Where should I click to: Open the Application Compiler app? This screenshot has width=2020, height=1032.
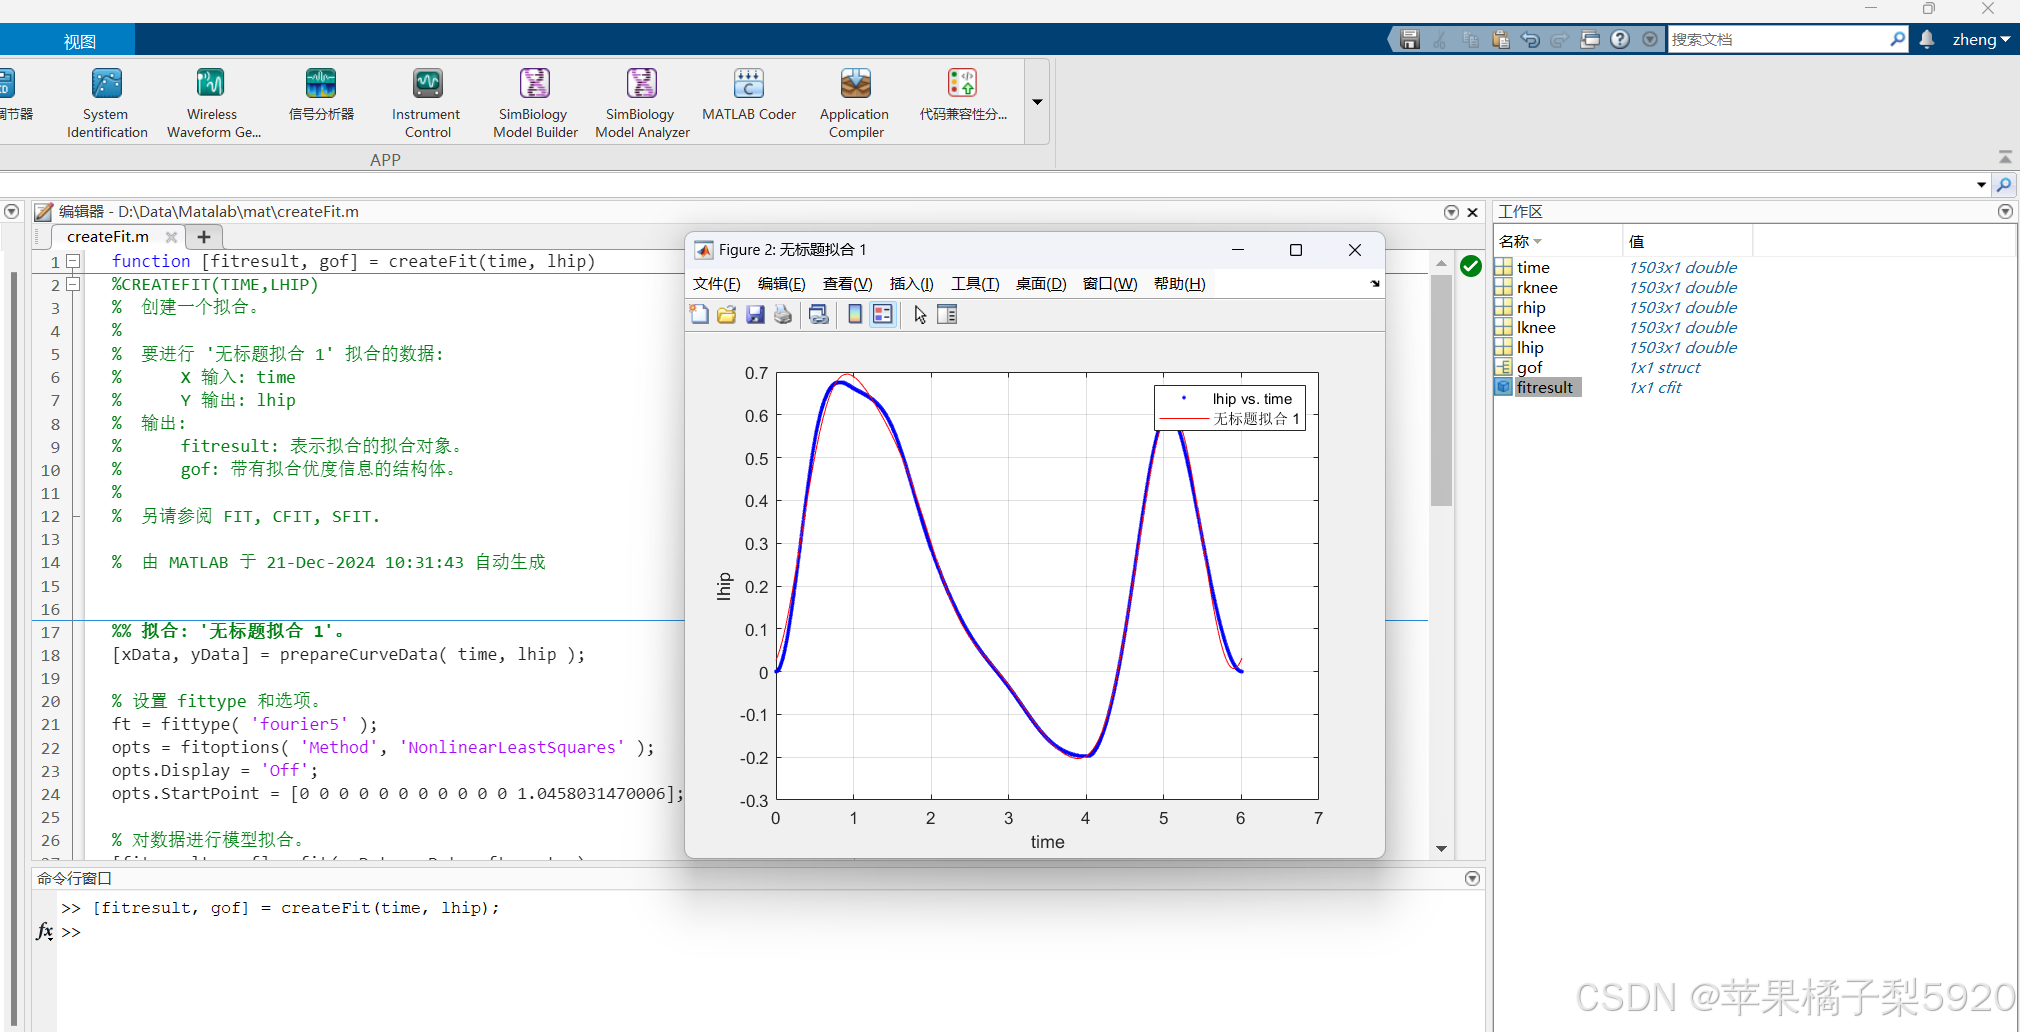click(x=855, y=103)
